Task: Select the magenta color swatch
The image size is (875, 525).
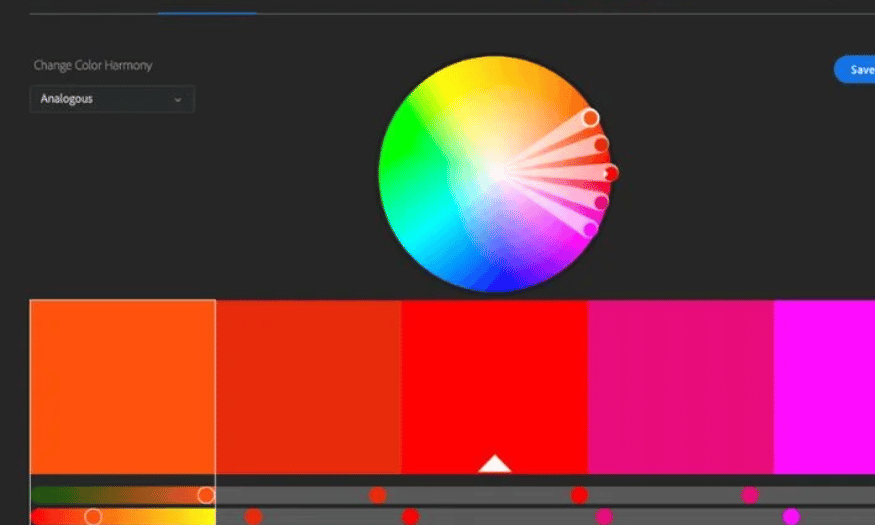Action: pos(825,387)
